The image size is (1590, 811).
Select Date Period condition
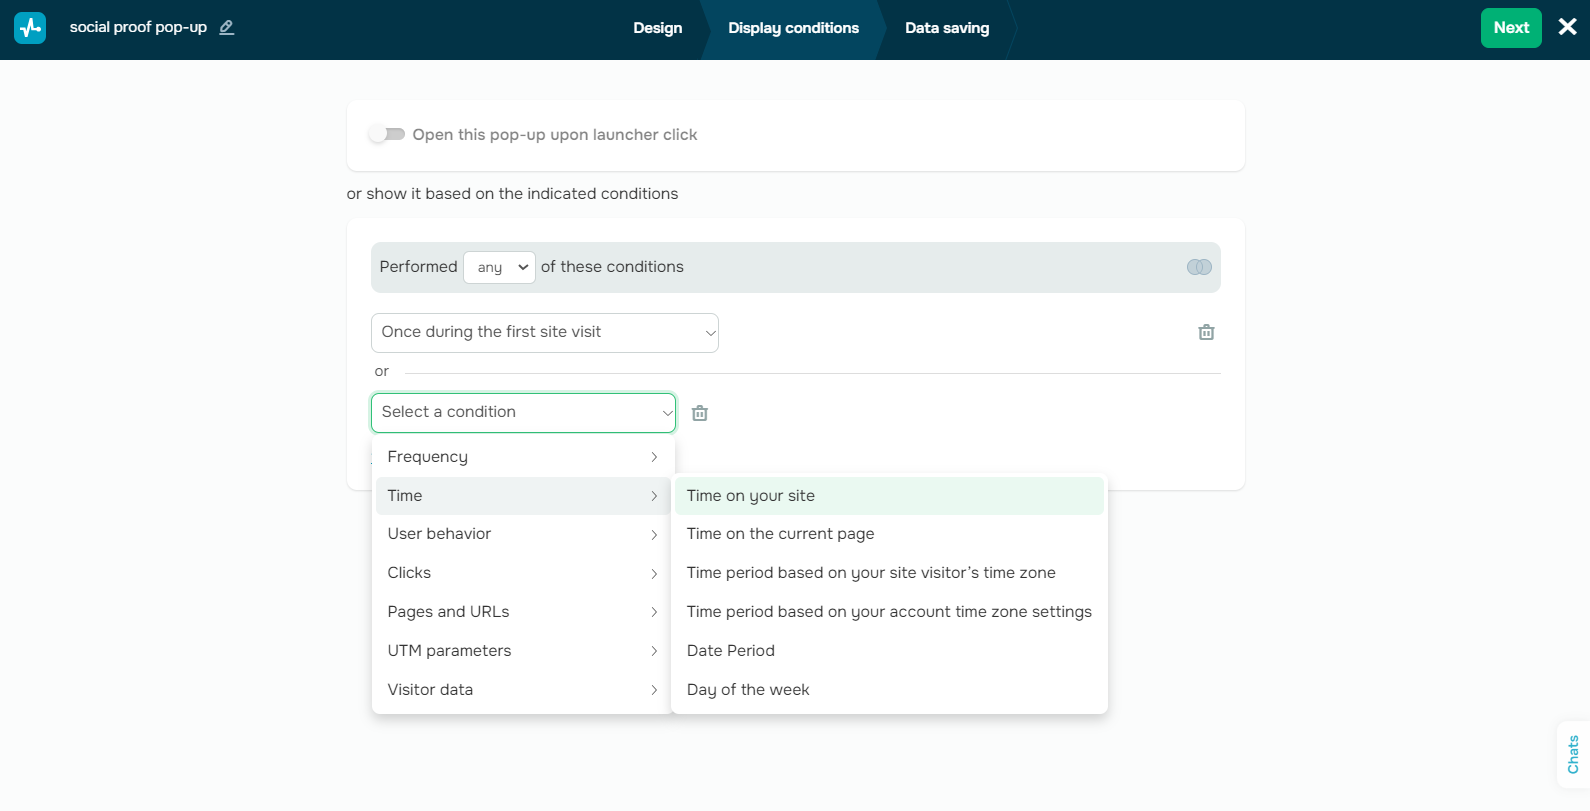731,651
